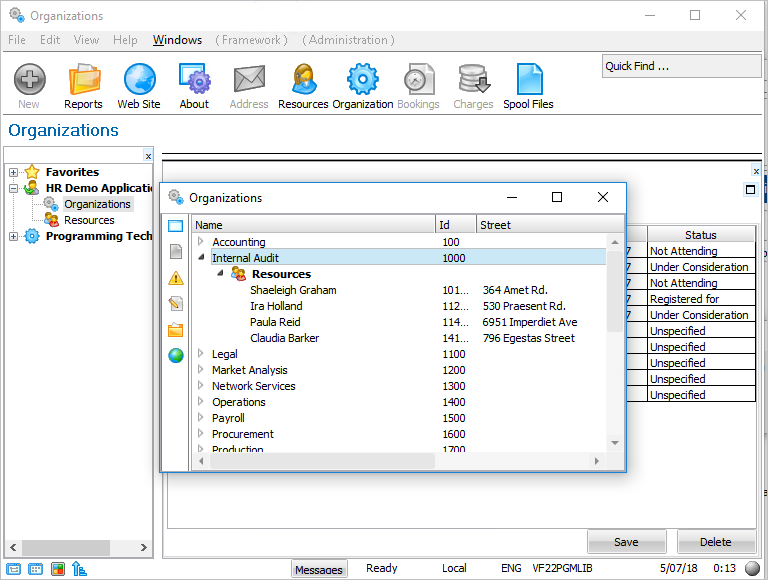The width and height of the screenshot is (768, 580).
Task: Click the Organization gear icon in toolbar
Action: tap(362, 86)
